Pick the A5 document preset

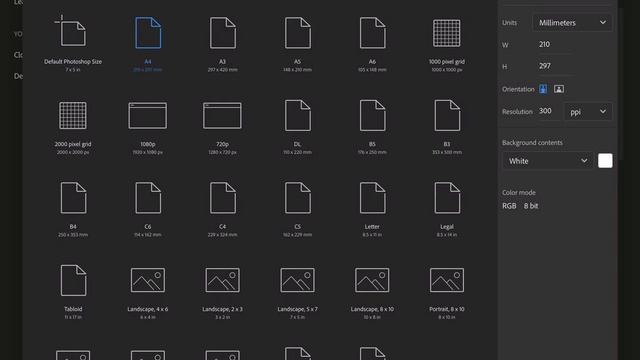(x=297, y=43)
